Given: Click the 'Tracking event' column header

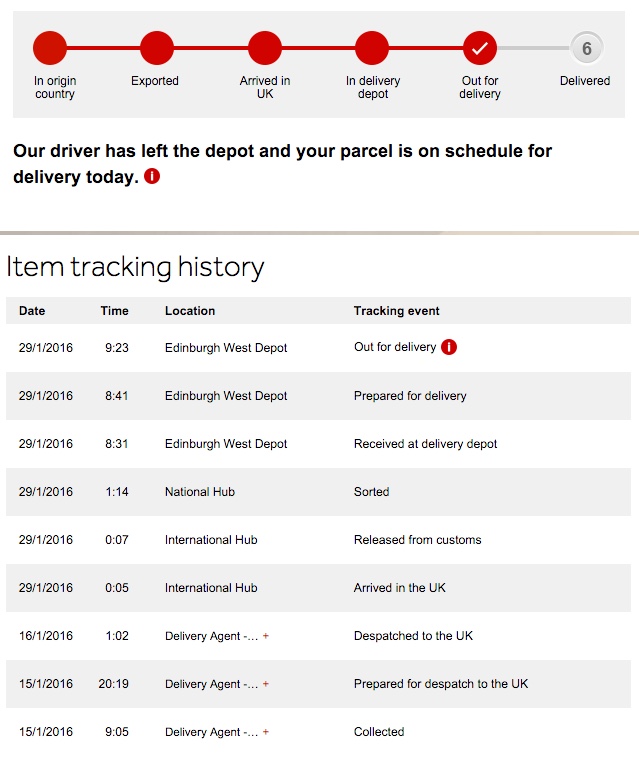Looking at the screenshot, I should (x=397, y=311).
